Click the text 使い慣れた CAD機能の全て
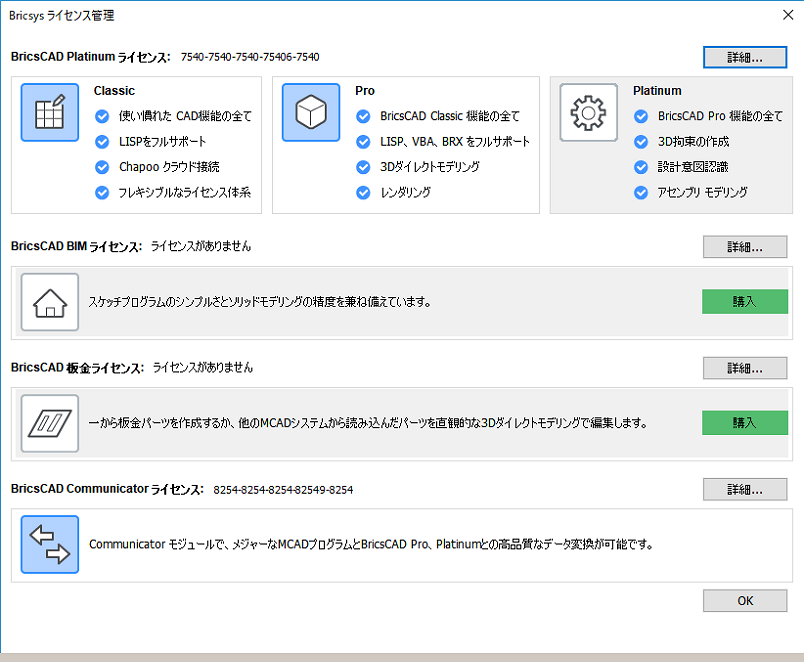Image resolution: width=804 pixels, height=662 pixels. (185, 116)
